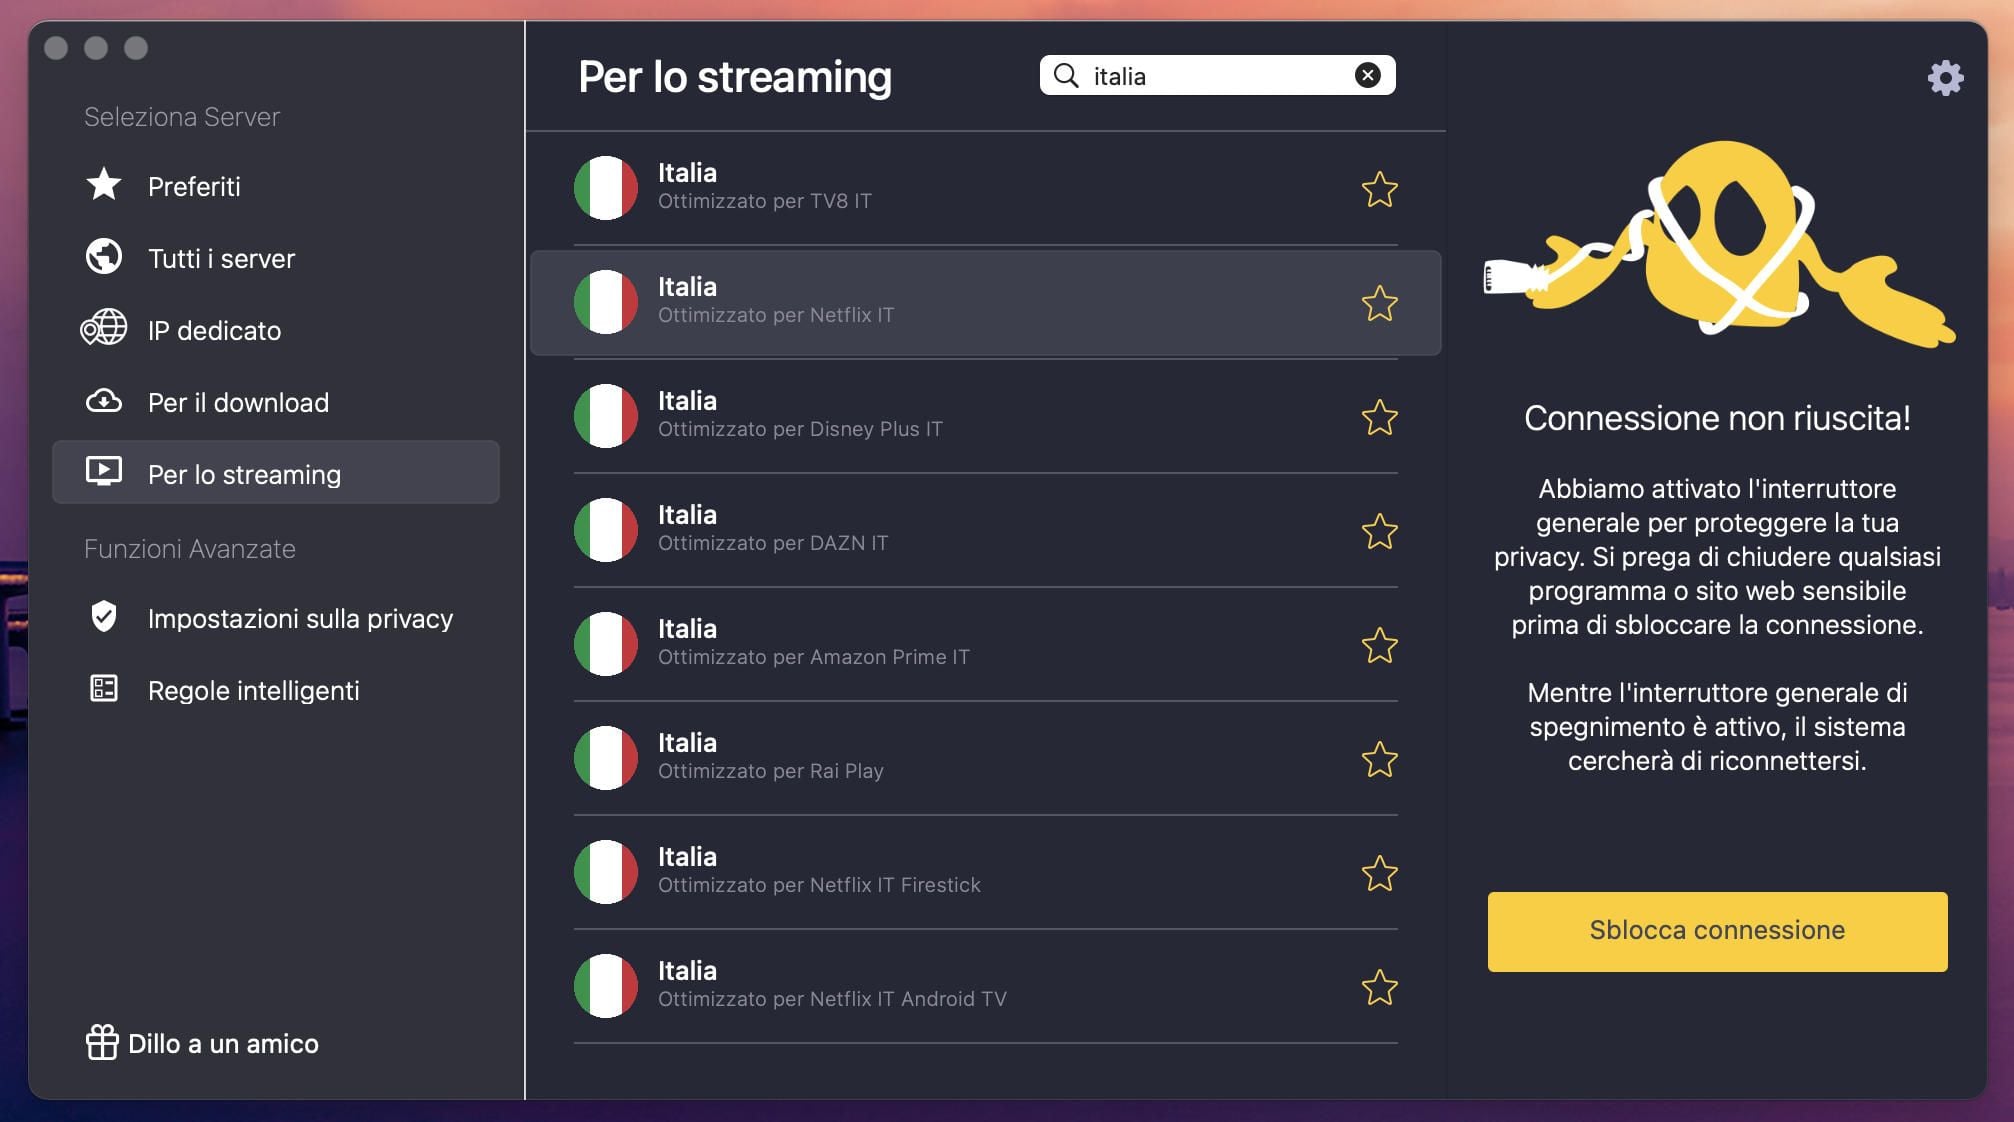
Task: Star the Disney Plus IT server
Action: pyautogui.click(x=1379, y=417)
